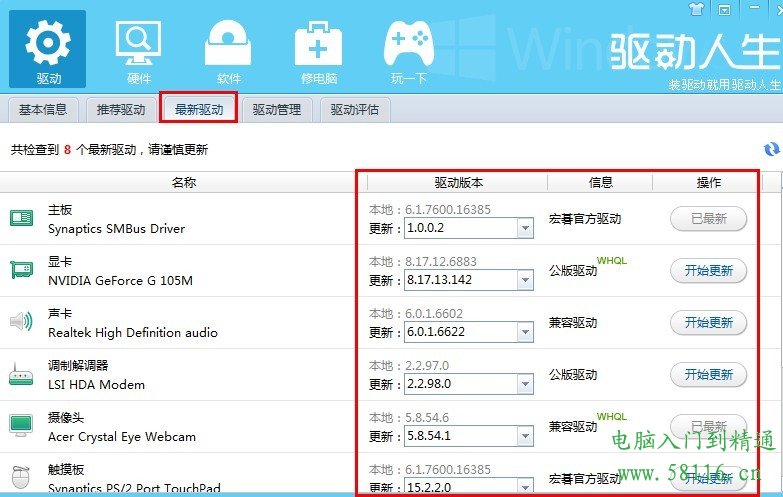The width and height of the screenshot is (783, 497).
Task: Open the 驱动评估 tab
Action: tap(355, 109)
